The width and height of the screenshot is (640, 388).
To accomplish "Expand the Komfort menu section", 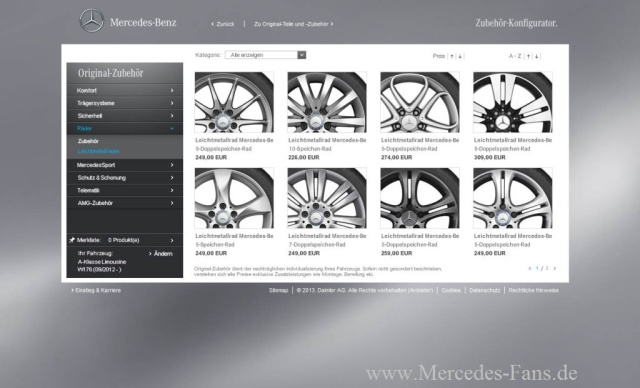I will [125, 91].
